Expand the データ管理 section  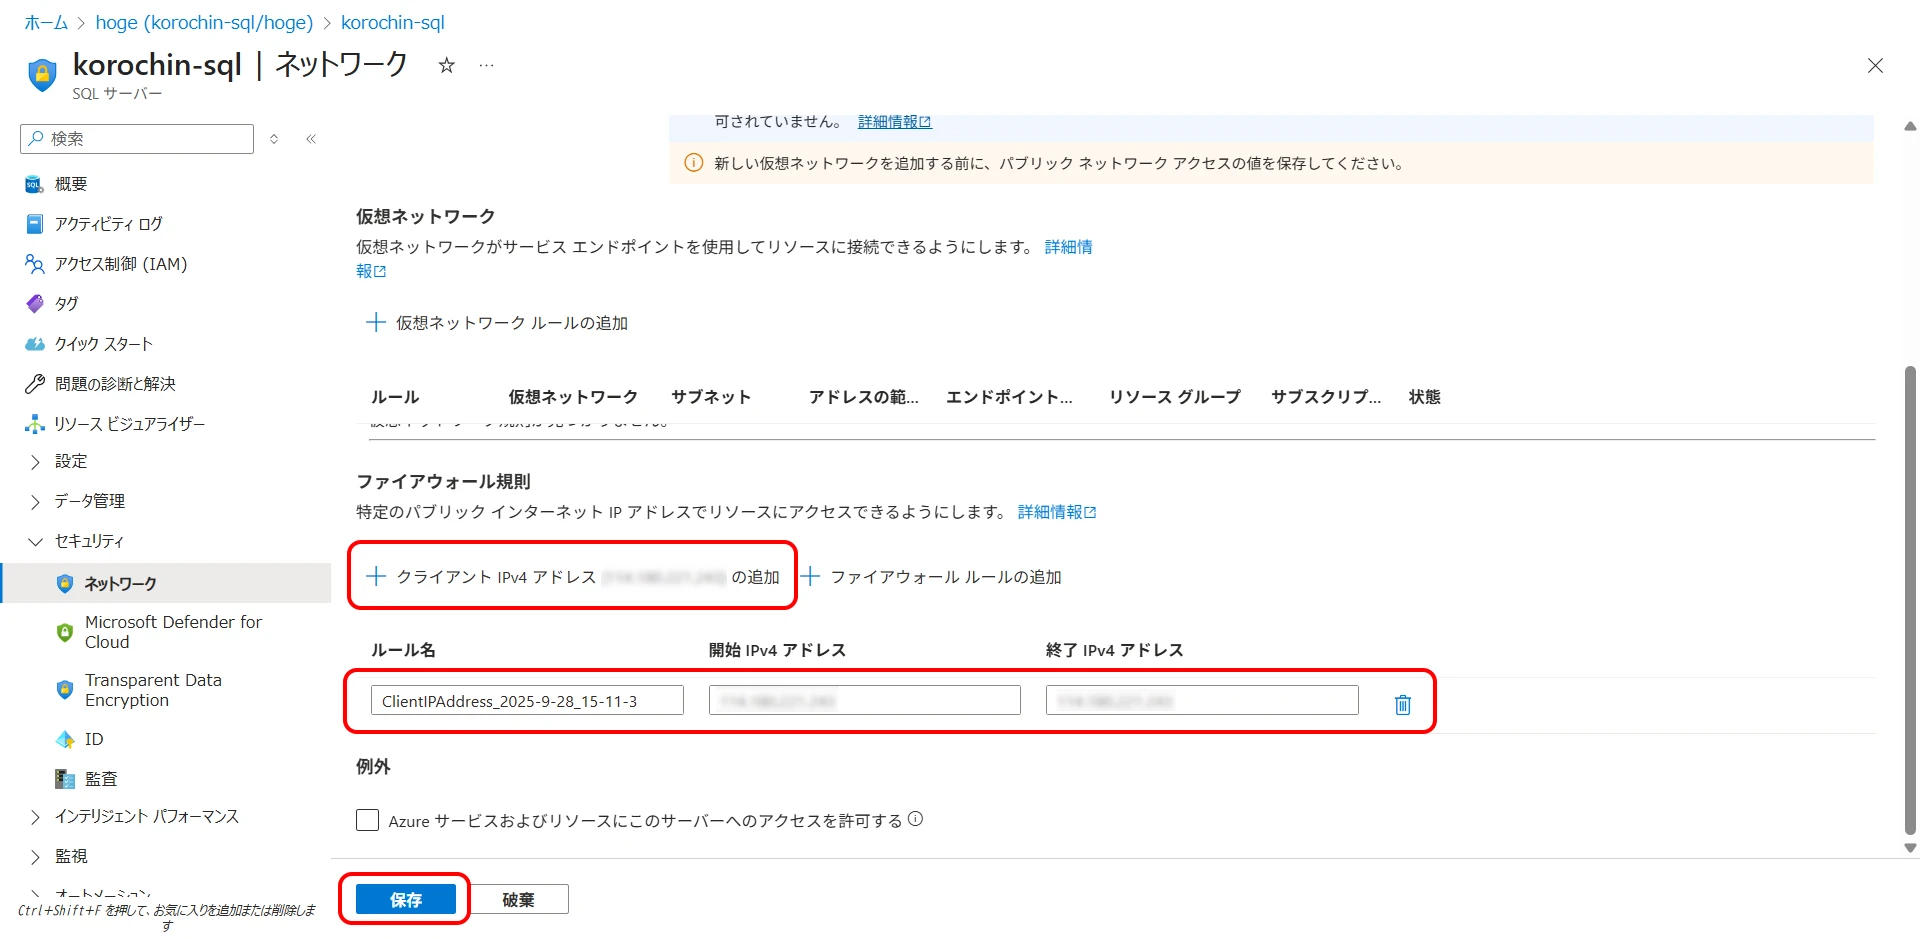(x=89, y=501)
